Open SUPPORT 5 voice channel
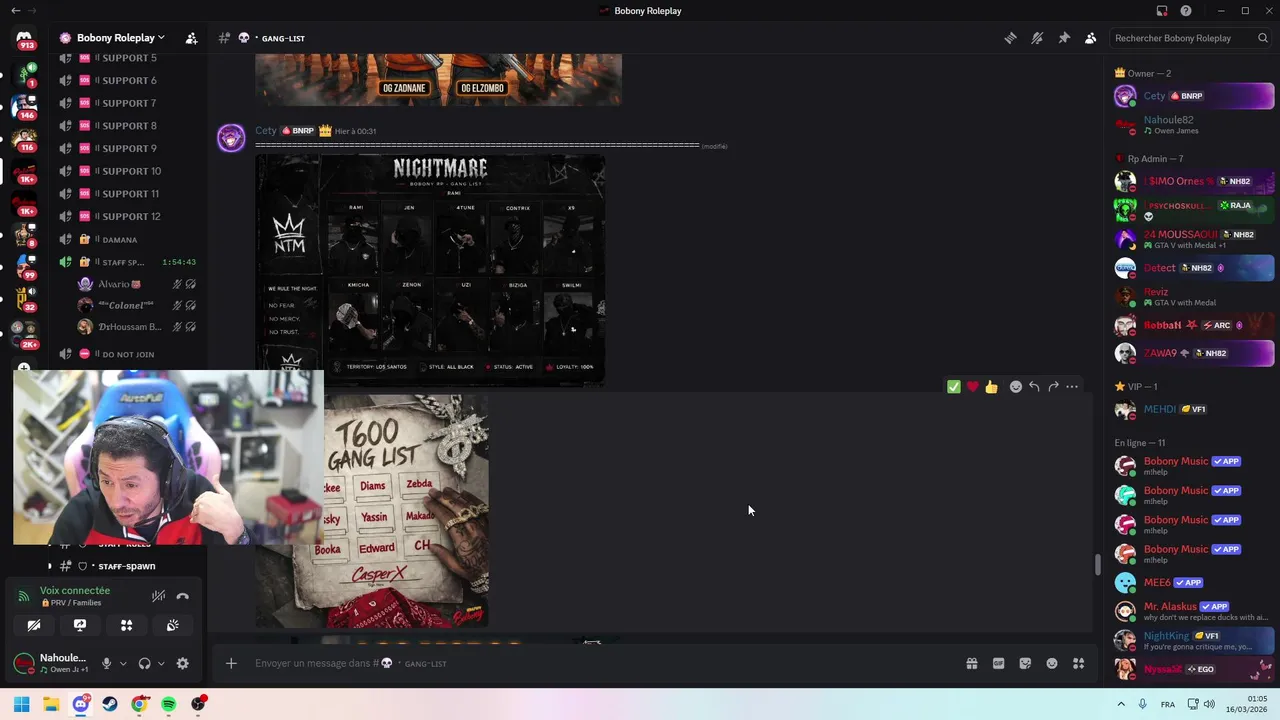 point(128,58)
